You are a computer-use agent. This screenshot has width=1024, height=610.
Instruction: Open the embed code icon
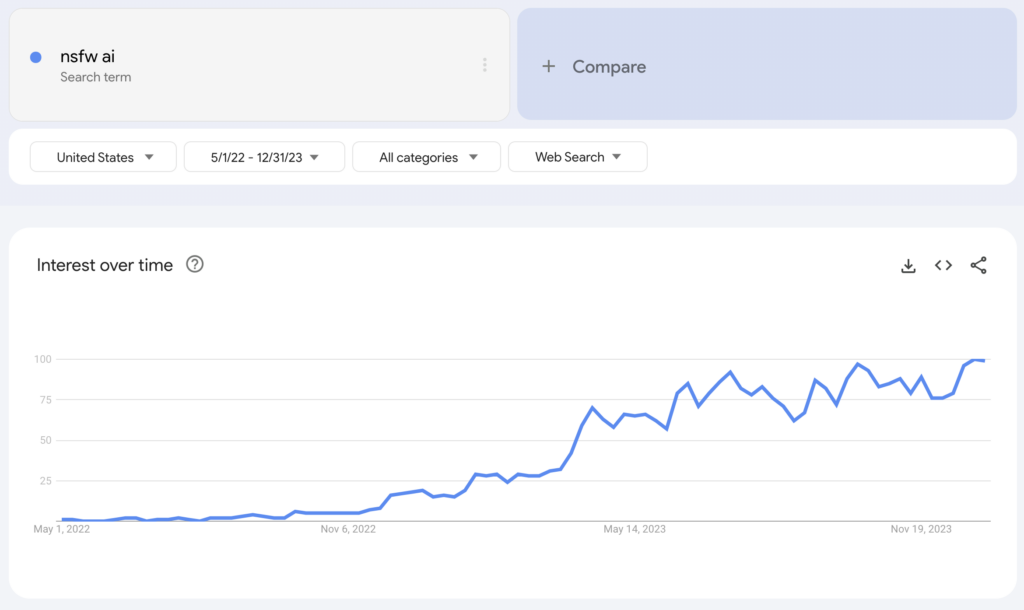point(943,265)
